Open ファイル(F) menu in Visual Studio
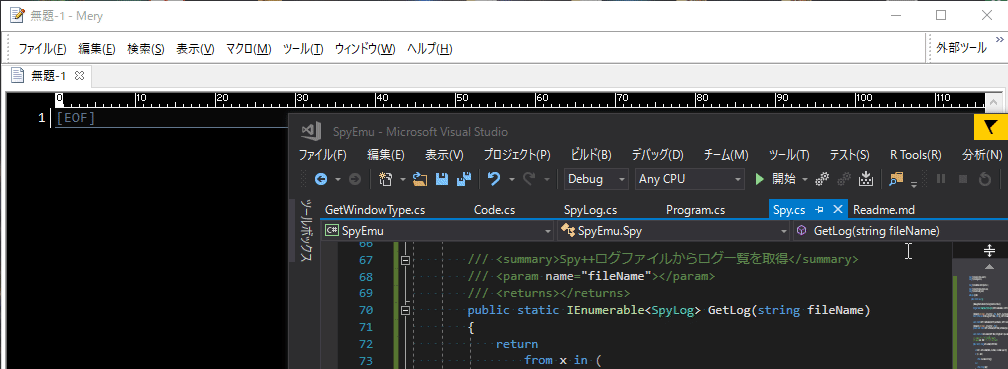1008x369 pixels. (323, 155)
